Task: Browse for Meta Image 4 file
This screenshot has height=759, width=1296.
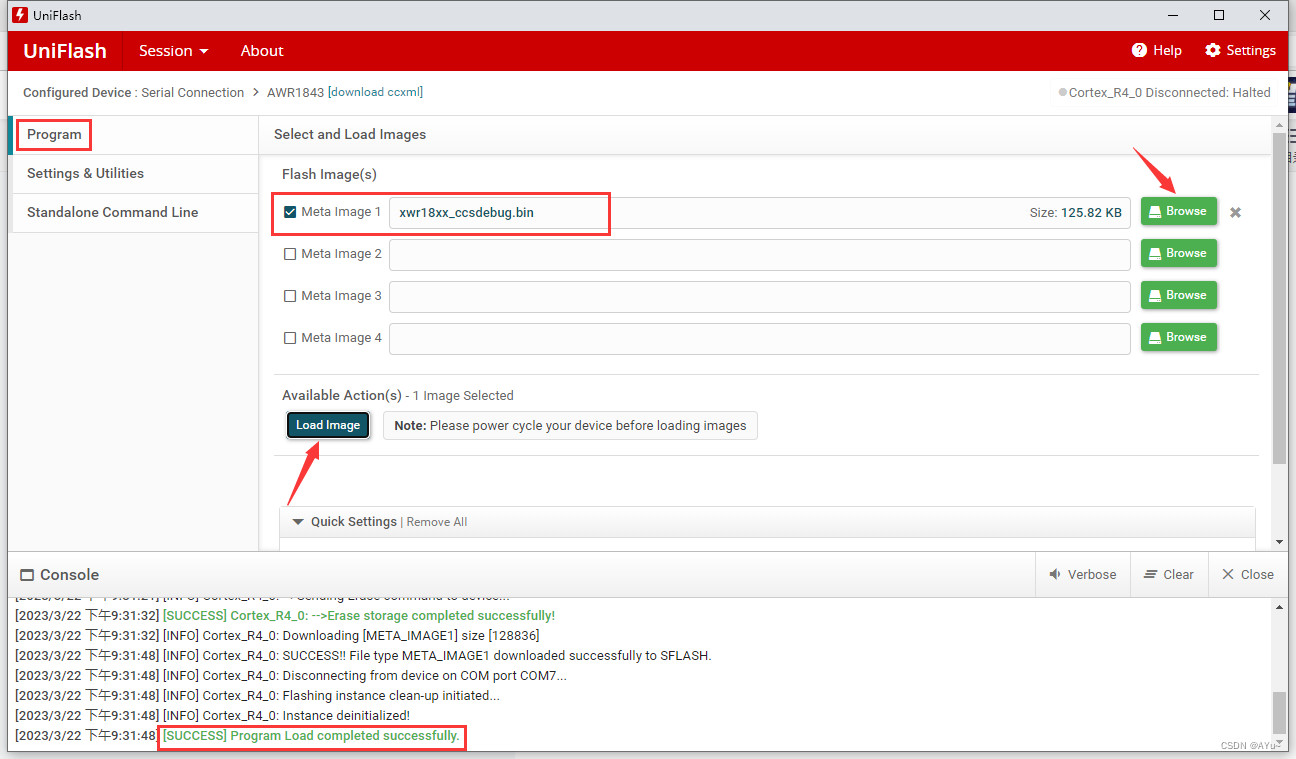Action: (x=1179, y=337)
